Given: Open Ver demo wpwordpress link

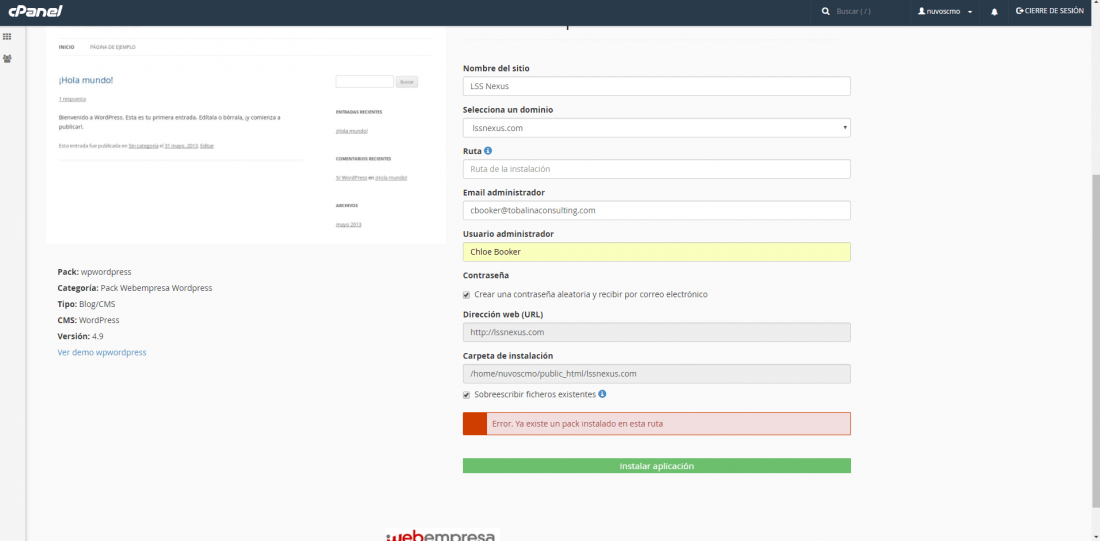Looking at the screenshot, I should pyautogui.click(x=102, y=352).
